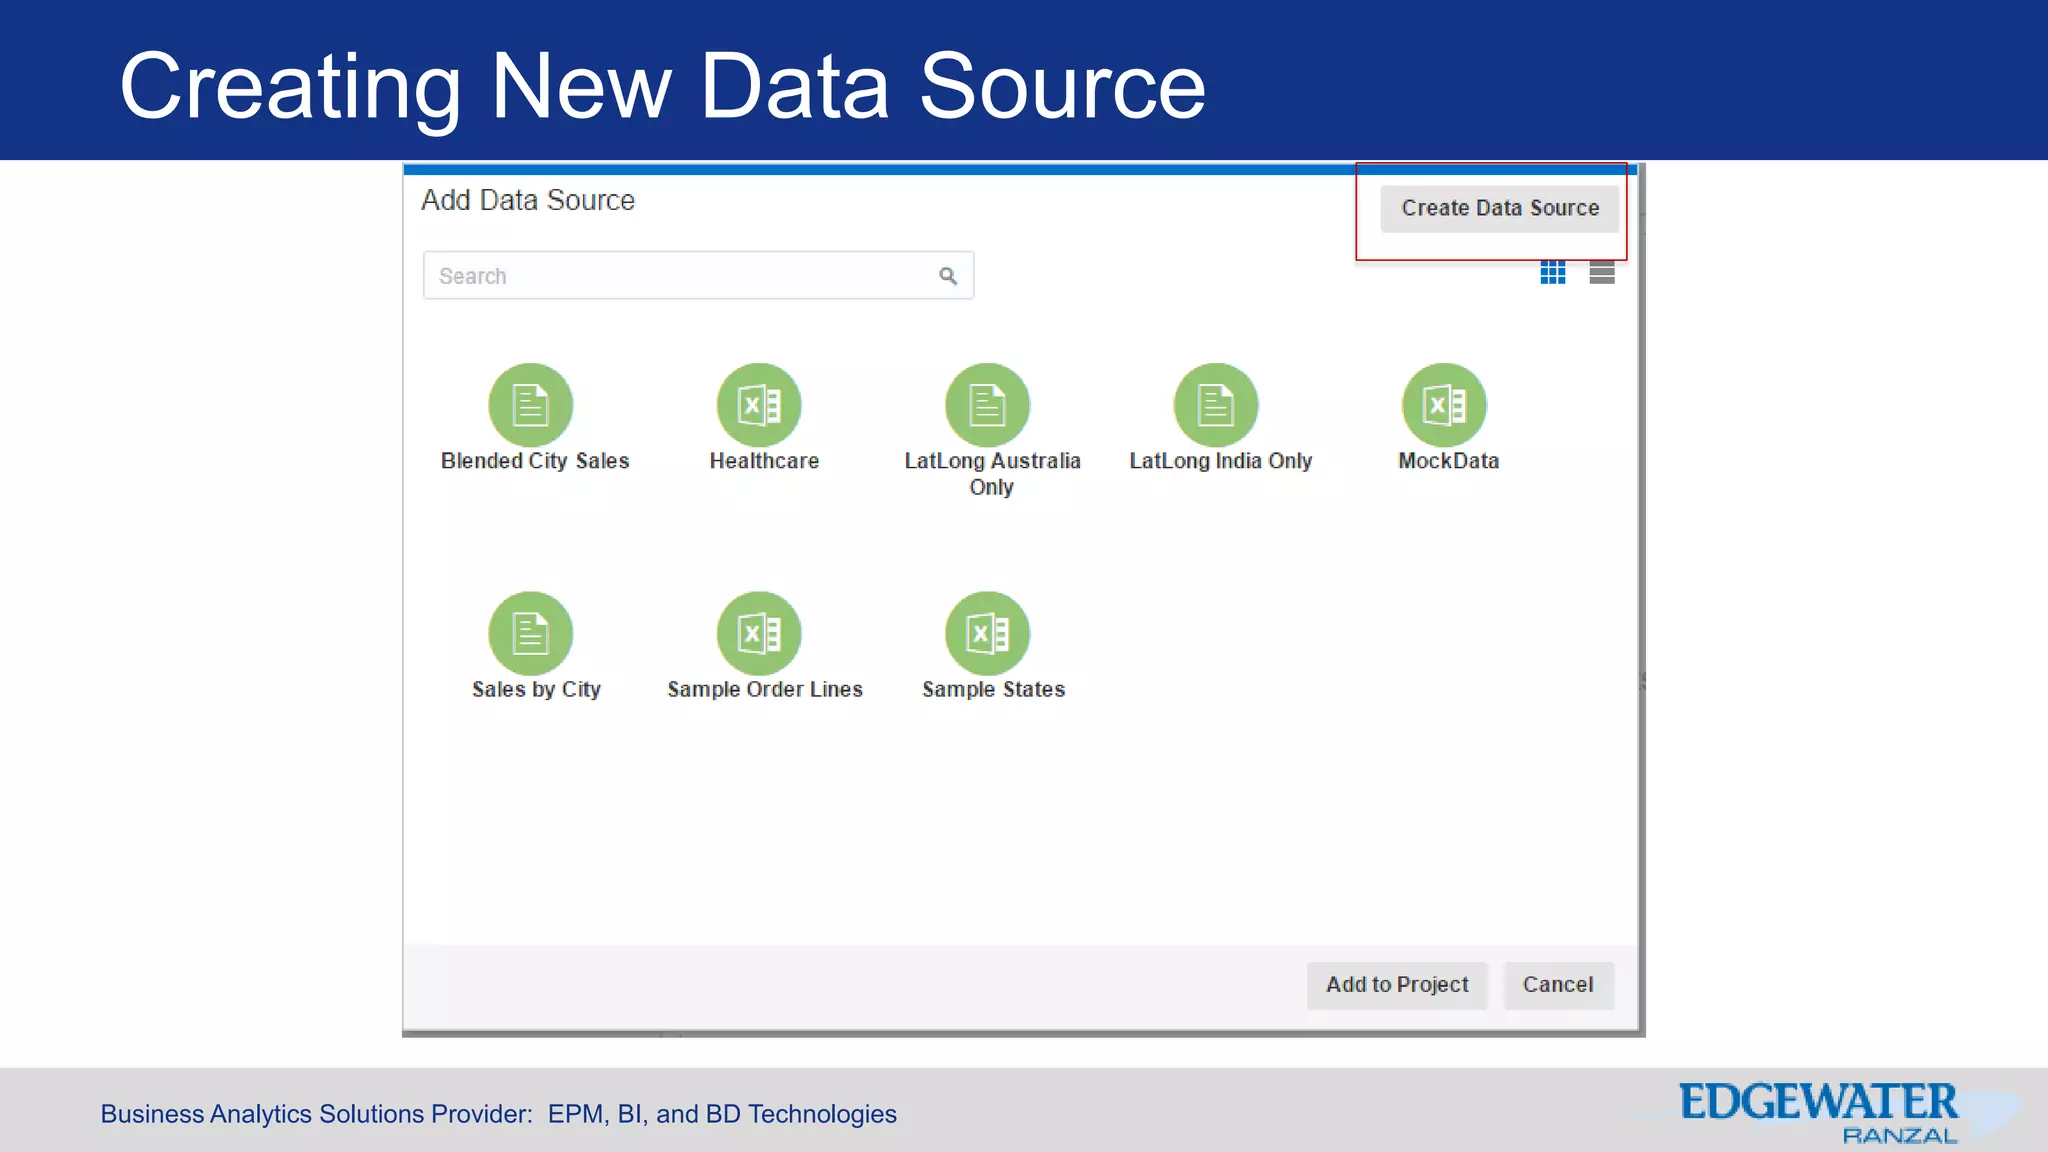This screenshot has width=2048, height=1152.
Task: Choose the LatLong Australia Only icon
Action: (987, 405)
